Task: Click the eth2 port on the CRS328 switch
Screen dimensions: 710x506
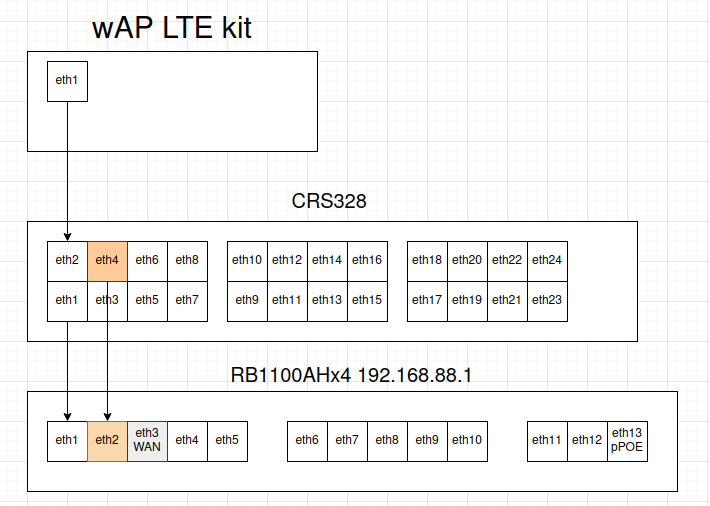Action: click(x=67, y=261)
